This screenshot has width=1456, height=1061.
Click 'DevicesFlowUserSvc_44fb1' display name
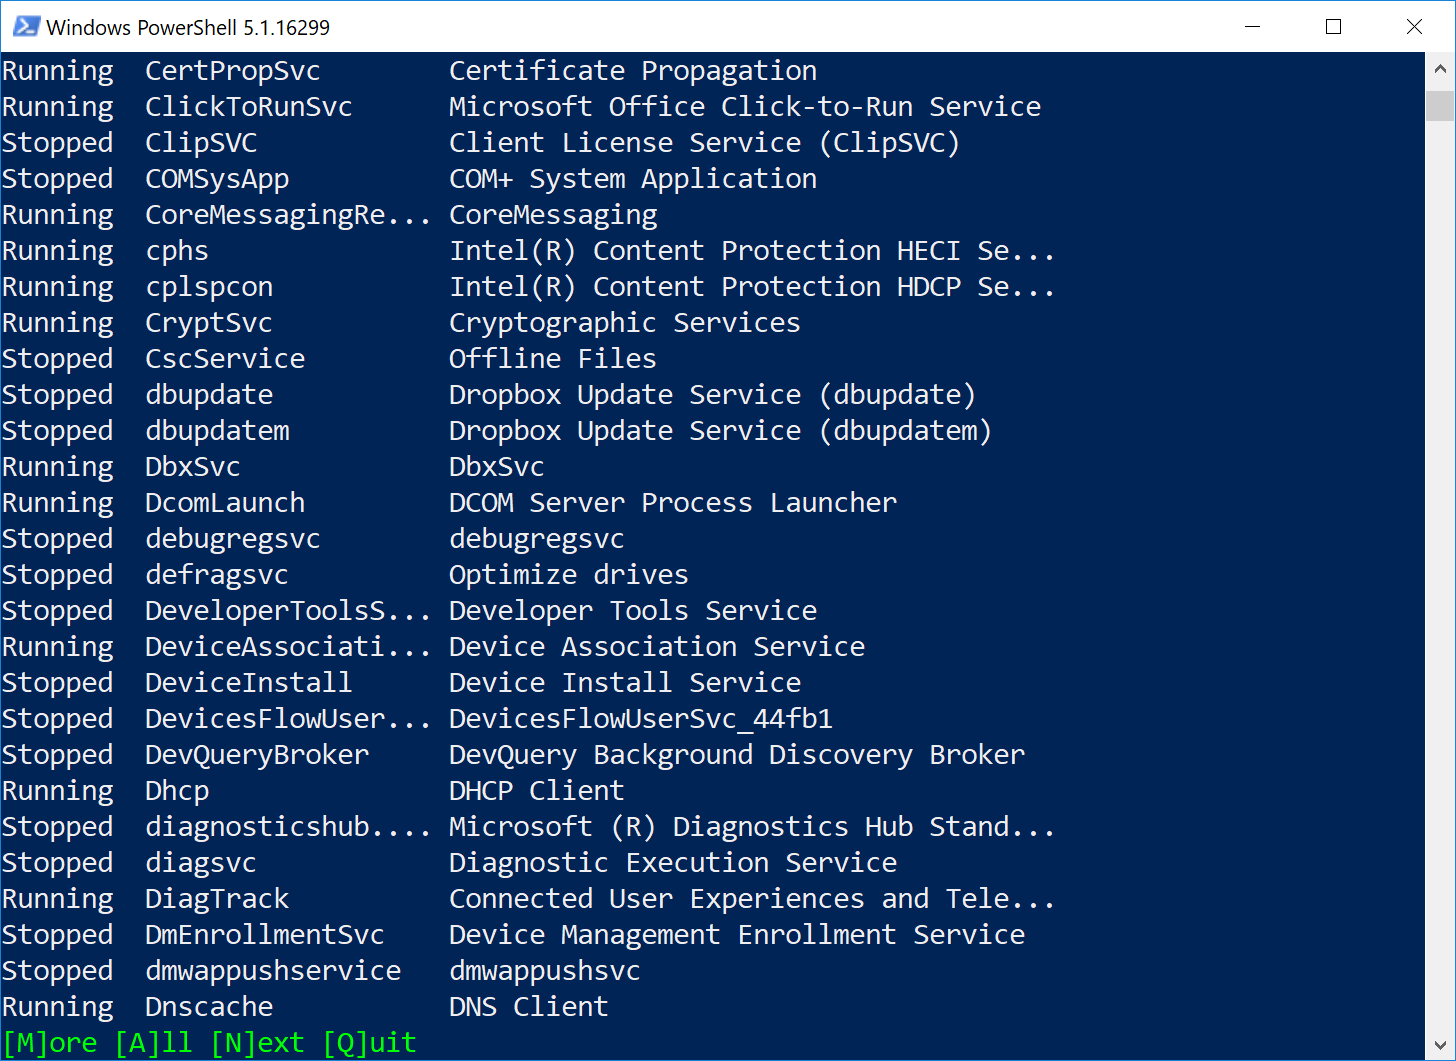641,719
